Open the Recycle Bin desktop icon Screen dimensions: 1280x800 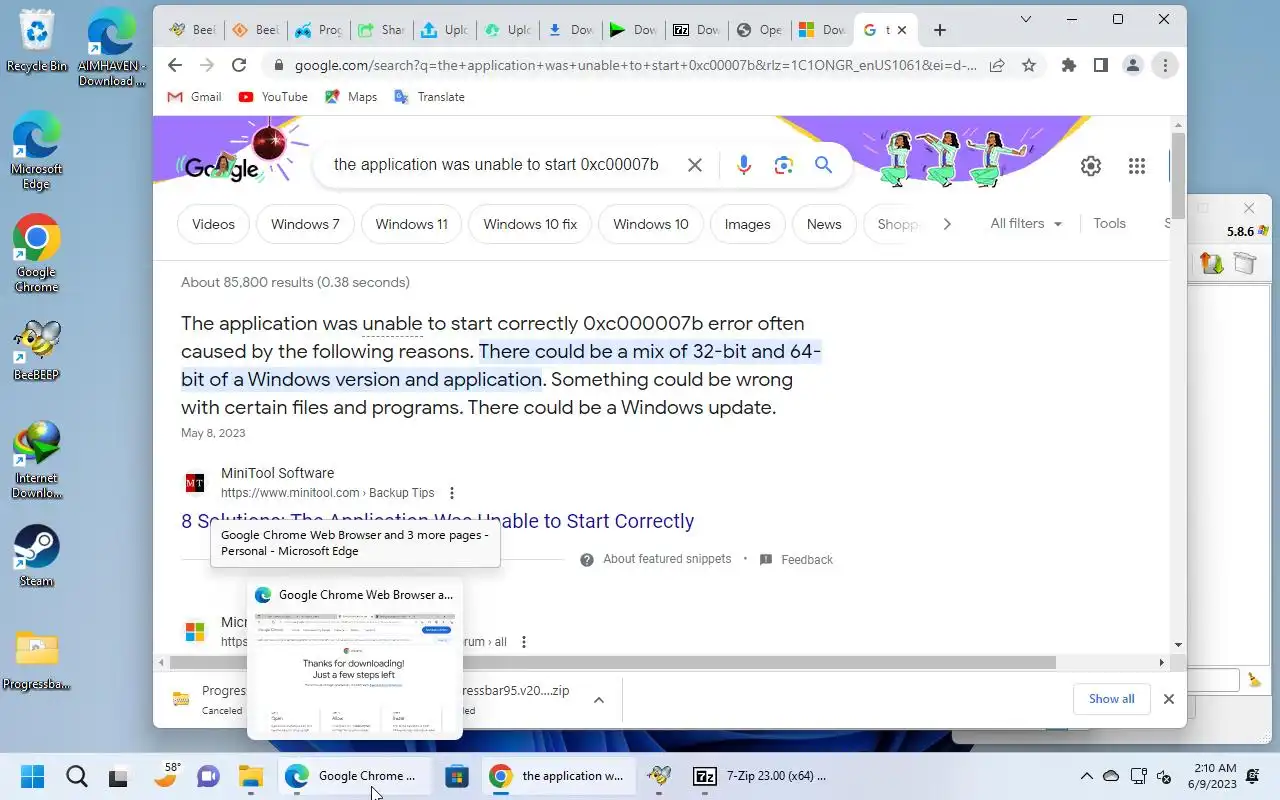click(x=37, y=42)
